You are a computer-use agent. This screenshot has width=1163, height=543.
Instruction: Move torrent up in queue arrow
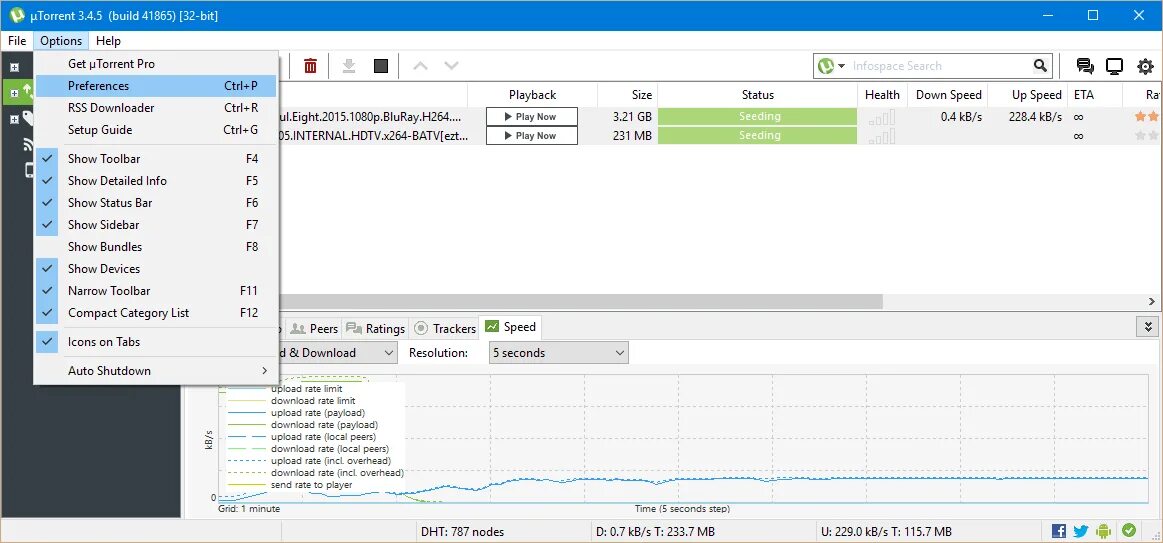click(x=421, y=66)
